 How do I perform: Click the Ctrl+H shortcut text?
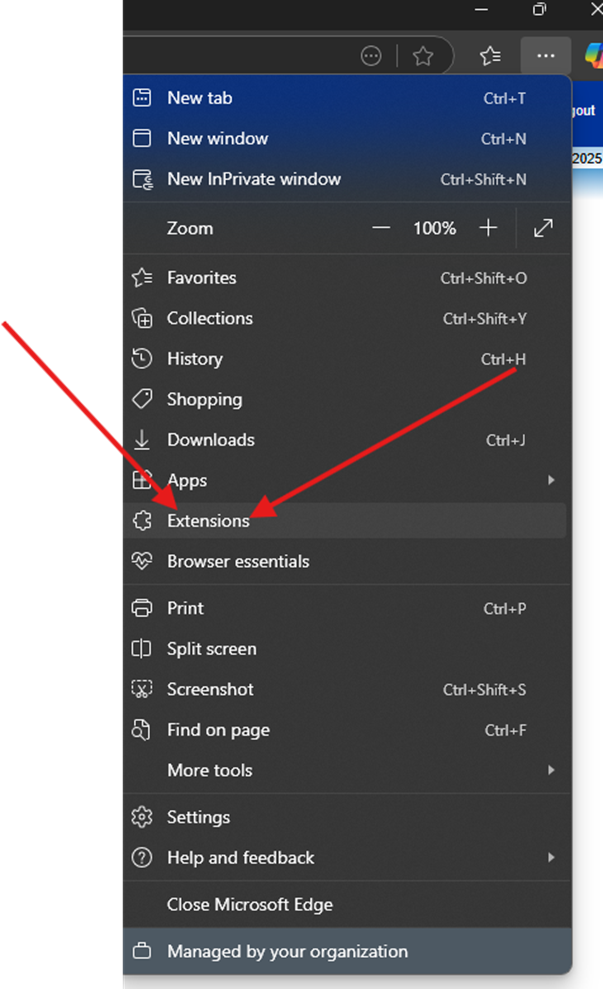point(503,359)
